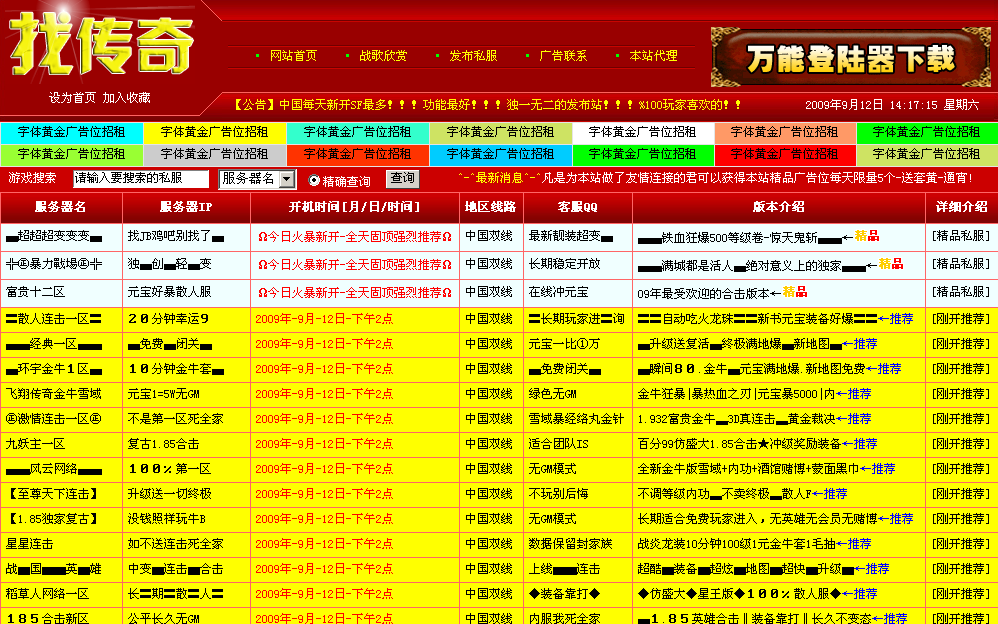Click the gold 精品 badge in 富贵十二区 row
Image resolution: width=998 pixels, height=624 pixels.
tap(795, 291)
